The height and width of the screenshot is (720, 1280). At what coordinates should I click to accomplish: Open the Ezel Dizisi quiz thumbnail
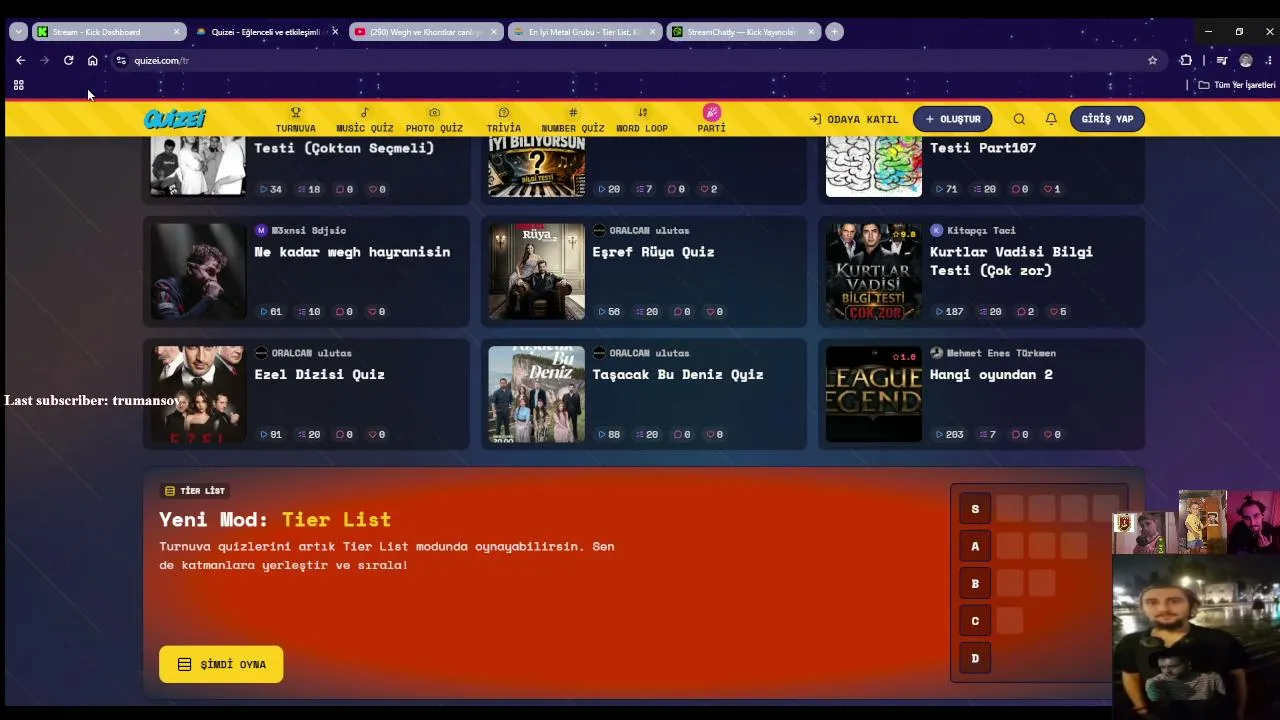(x=198, y=394)
